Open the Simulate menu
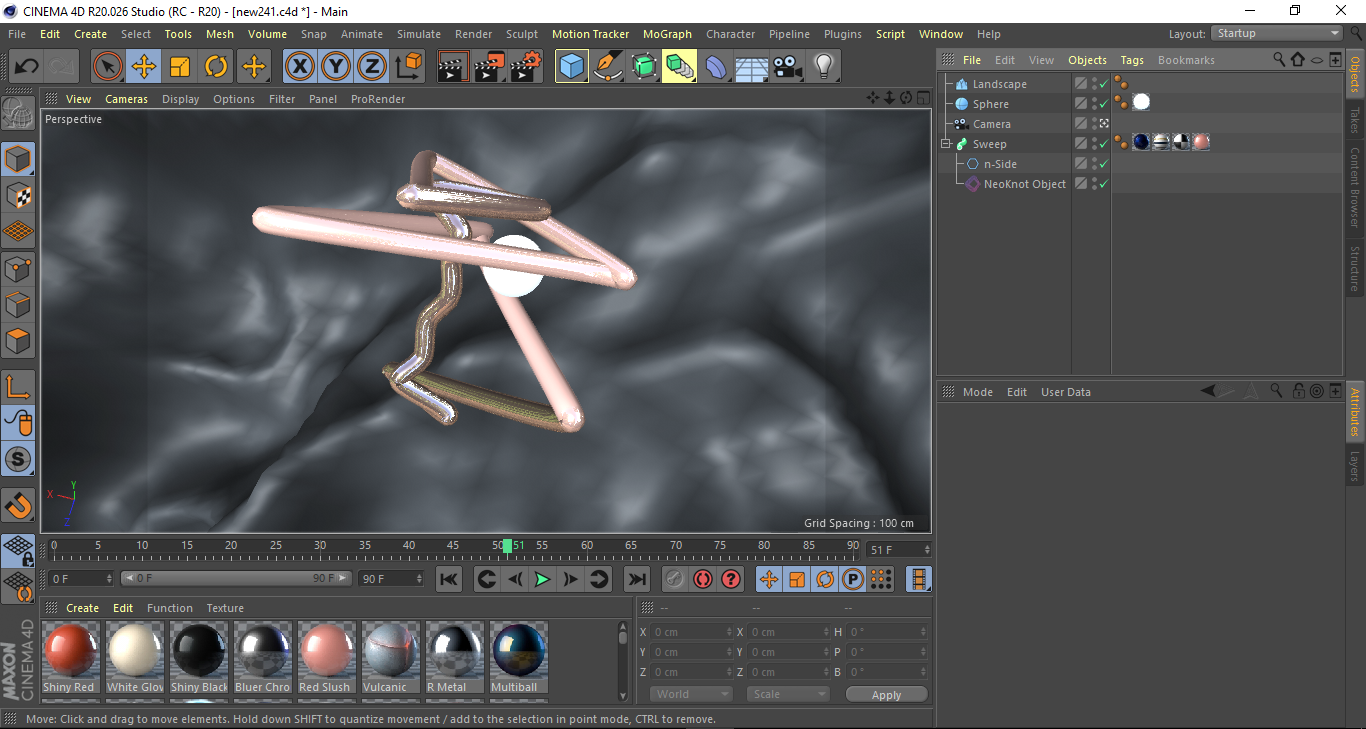 tap(419, 34)
